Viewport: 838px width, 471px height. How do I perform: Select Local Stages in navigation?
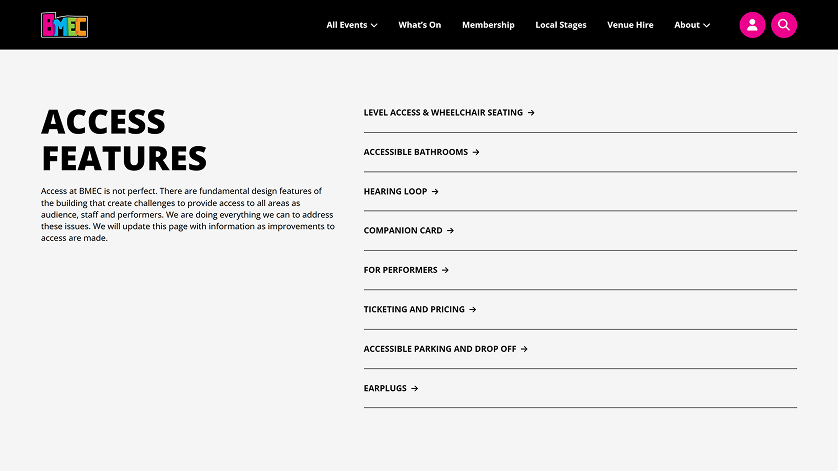561,25
